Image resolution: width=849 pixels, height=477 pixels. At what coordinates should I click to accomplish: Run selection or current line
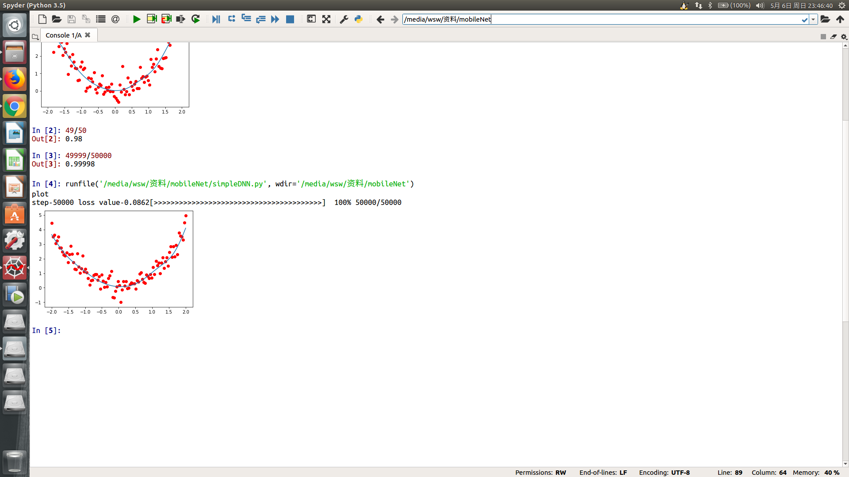pyautogui.click(x=180, y=19)
